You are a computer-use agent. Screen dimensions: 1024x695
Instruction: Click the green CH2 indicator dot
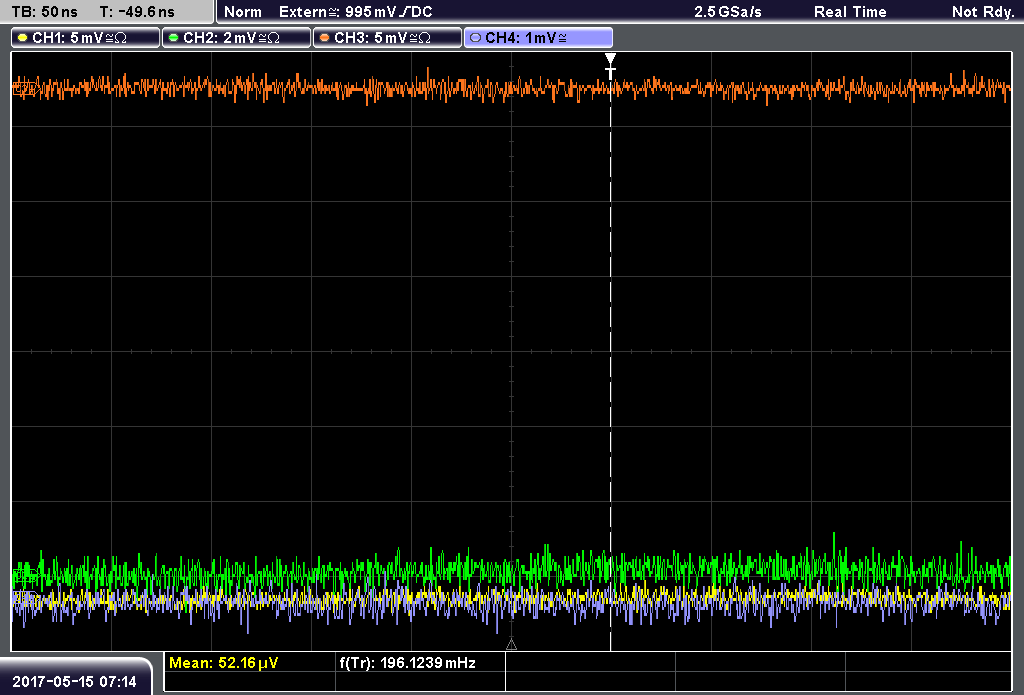click(x=173, y=38)
